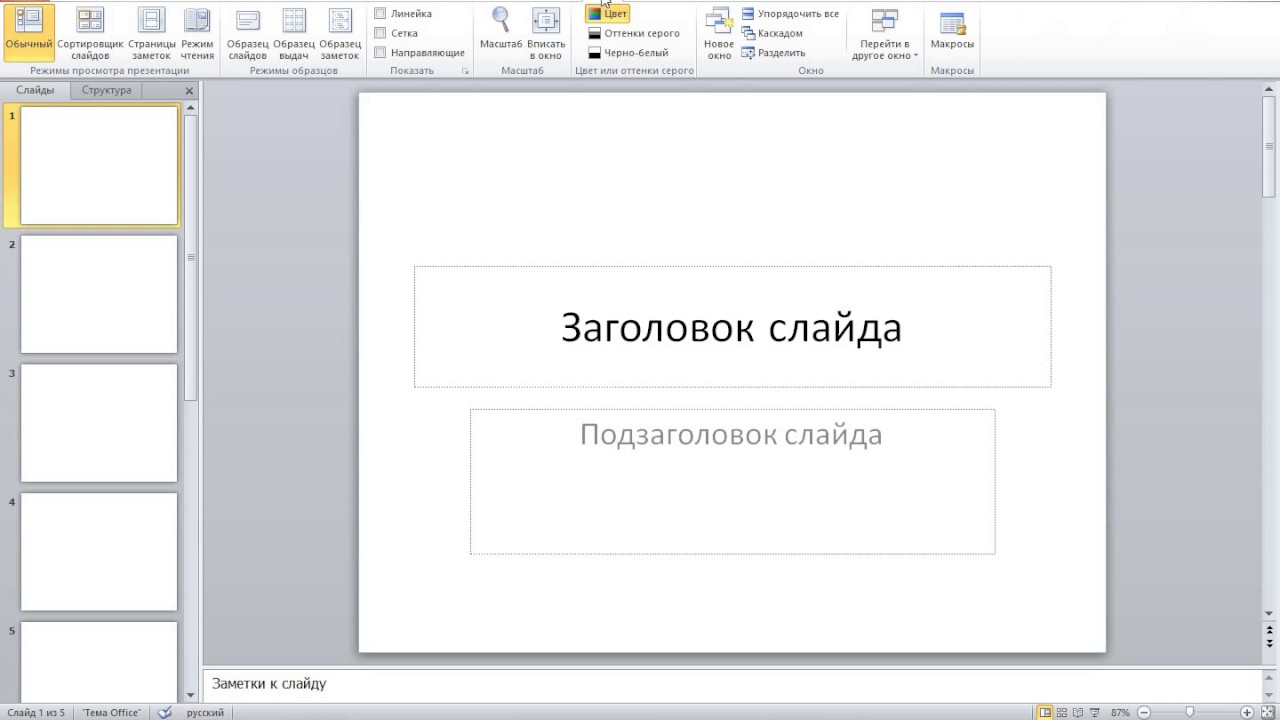Click the zoom slider handle

click(1189, 712)
